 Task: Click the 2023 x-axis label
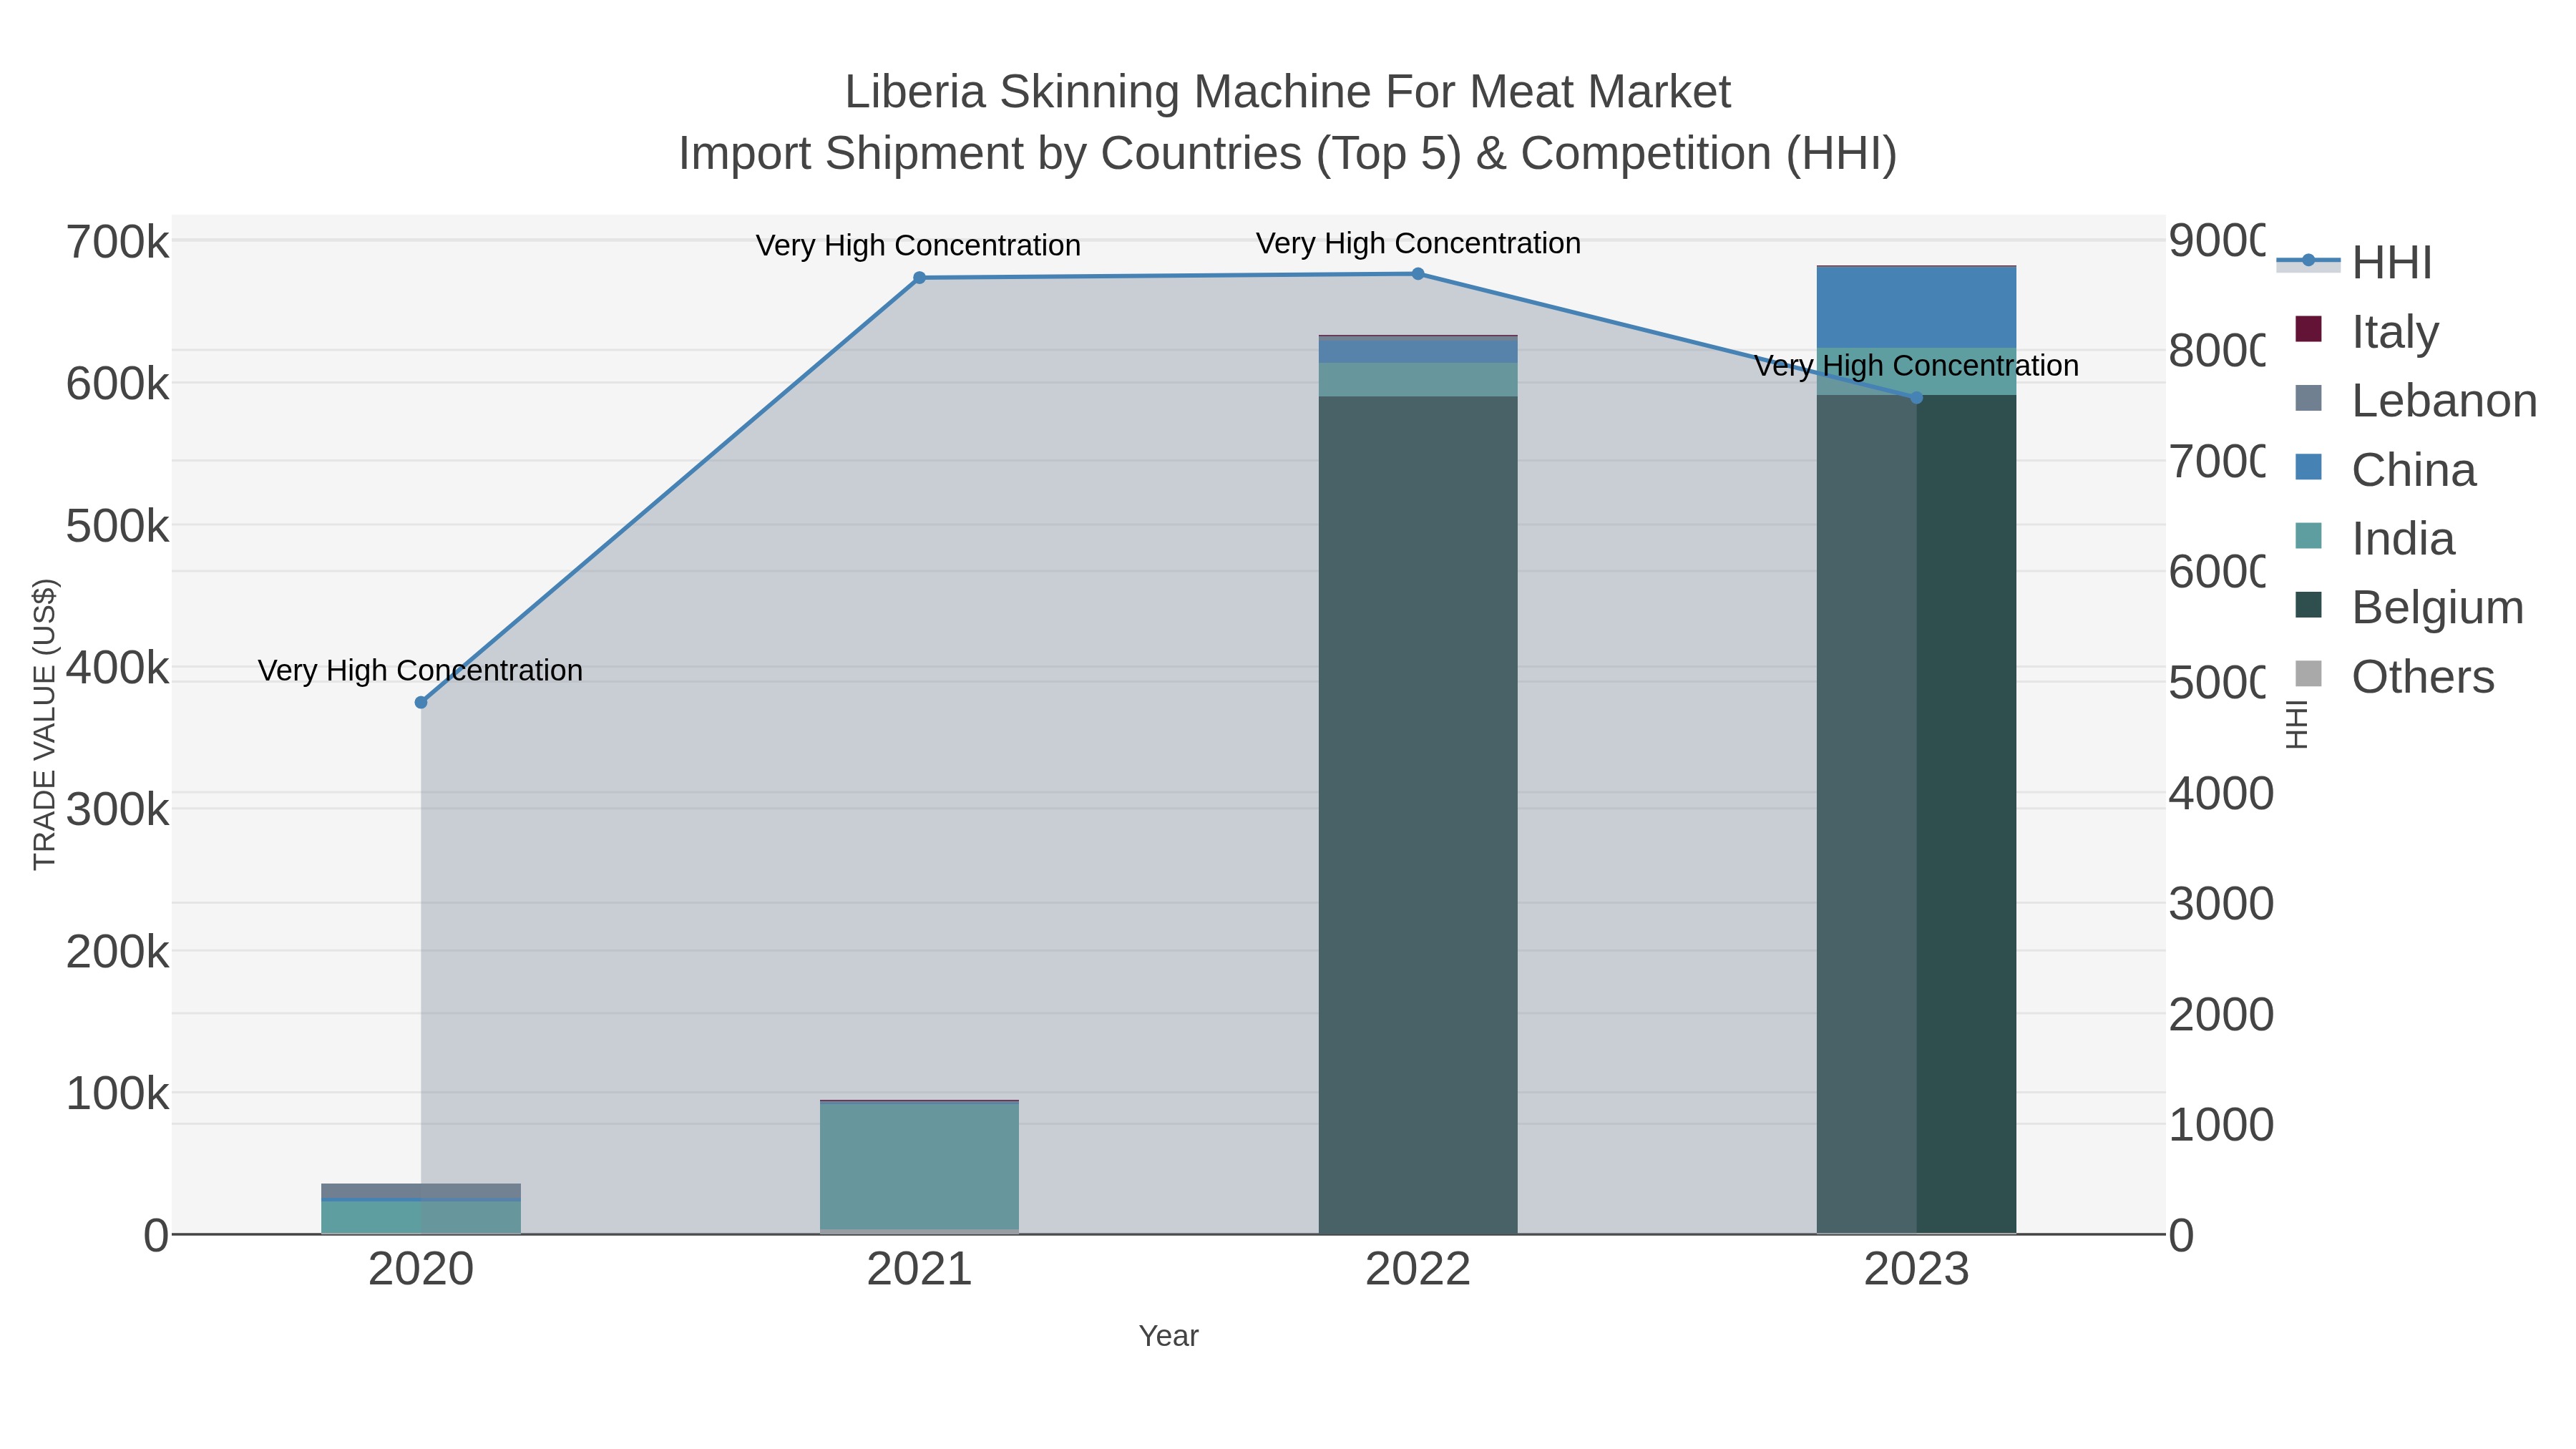1916,1270
